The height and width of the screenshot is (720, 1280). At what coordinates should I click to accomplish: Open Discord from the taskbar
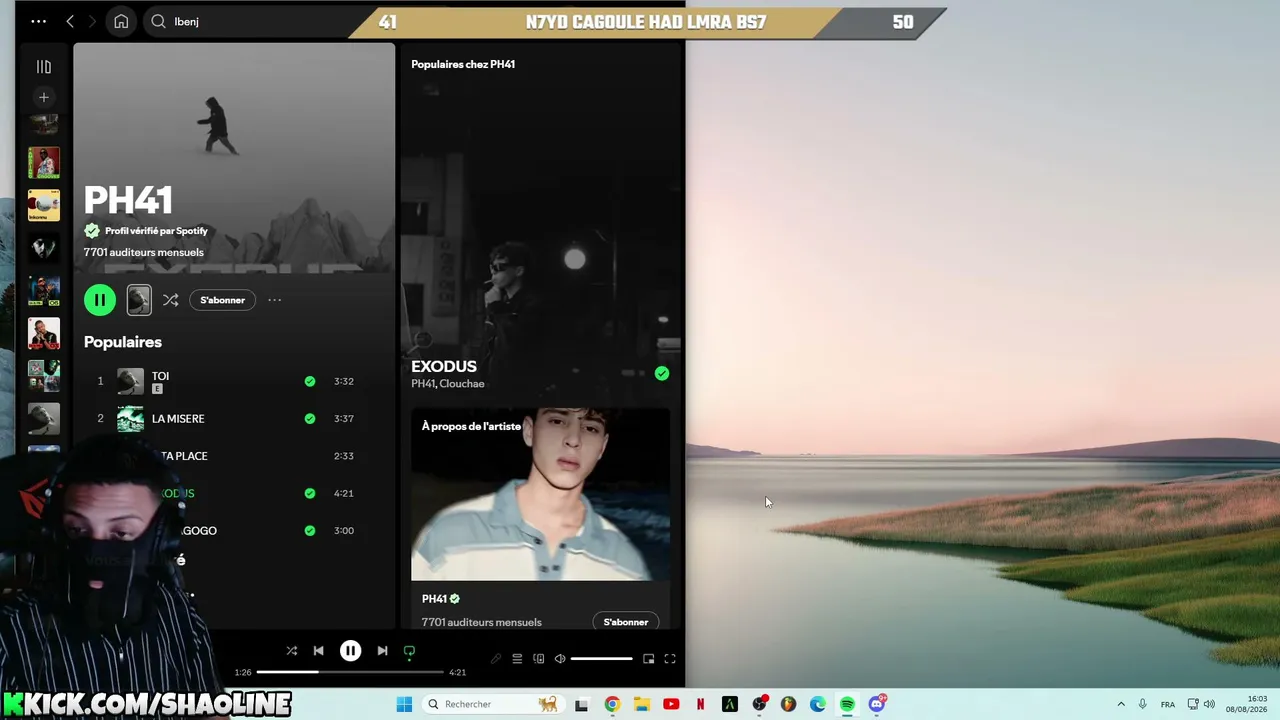tap(877, 704)
